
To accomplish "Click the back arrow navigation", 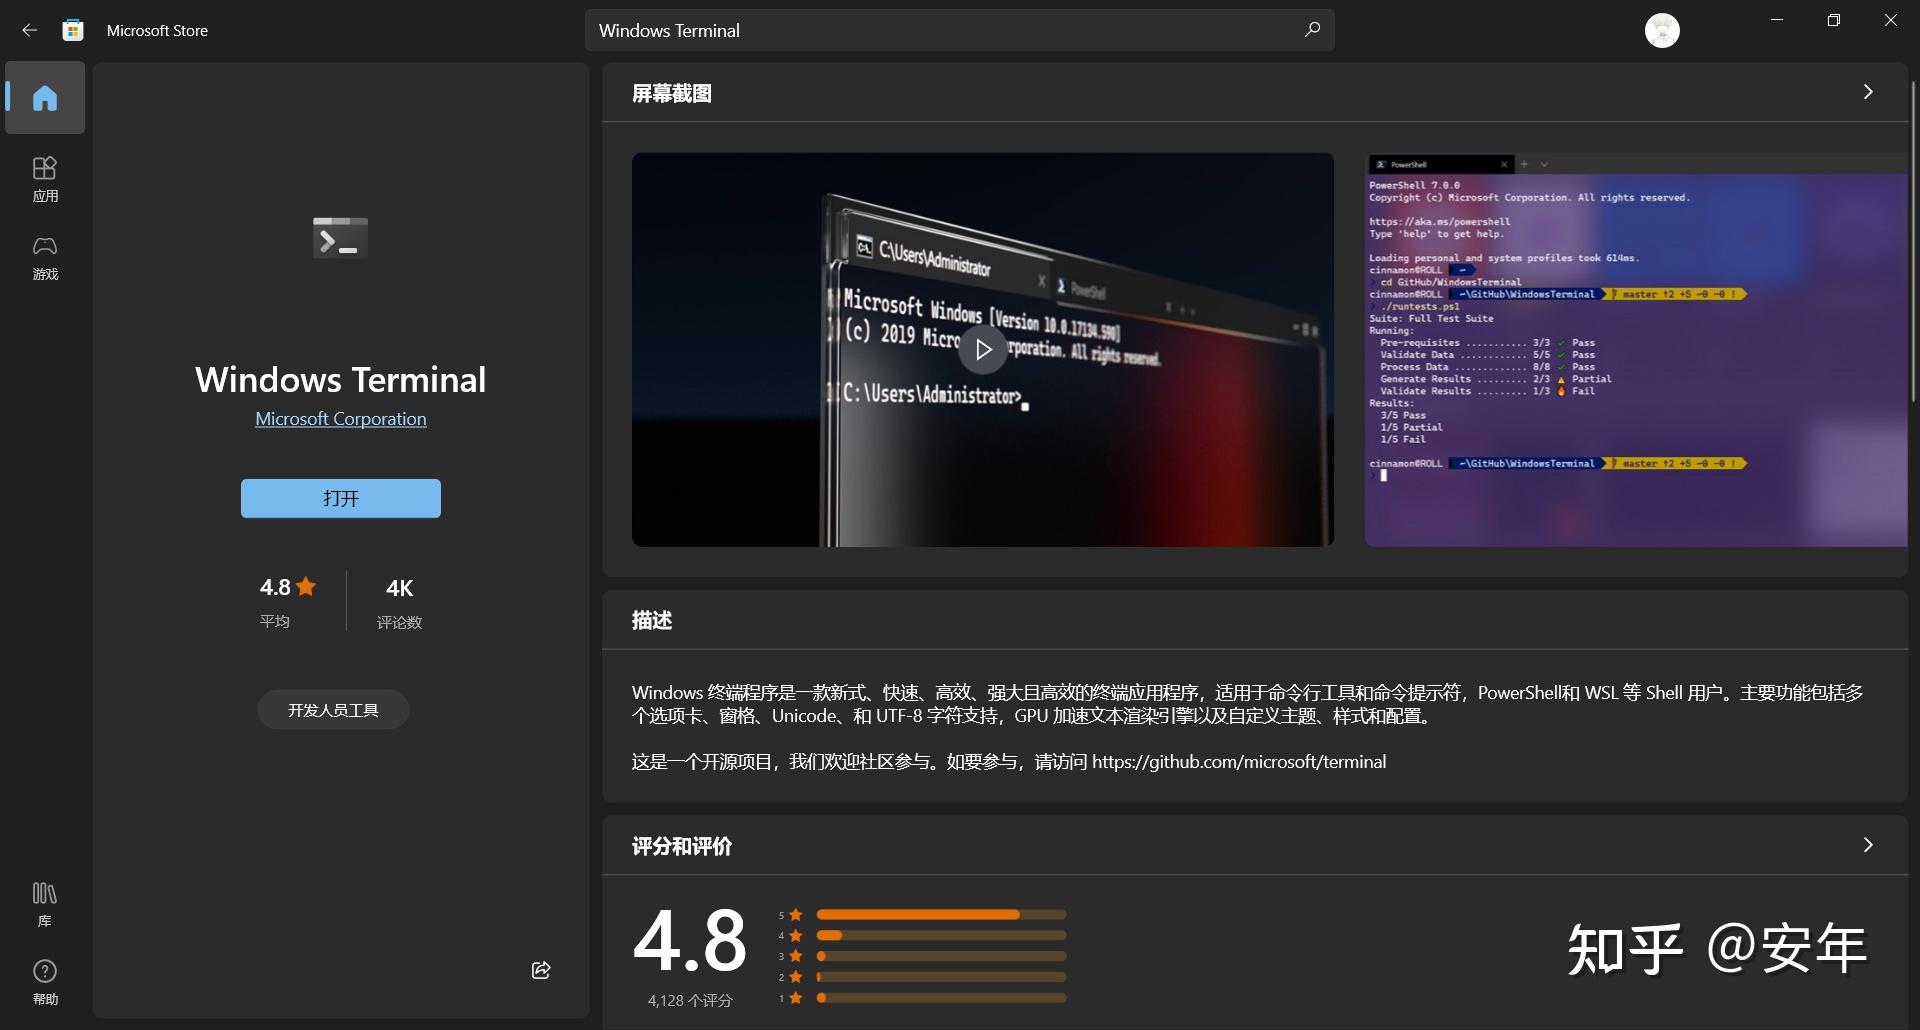I will point(29,29).
